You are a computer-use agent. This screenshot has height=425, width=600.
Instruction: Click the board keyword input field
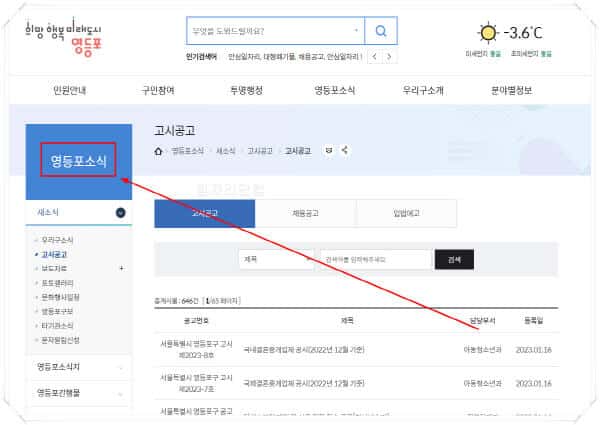click(x=376, y=259)
